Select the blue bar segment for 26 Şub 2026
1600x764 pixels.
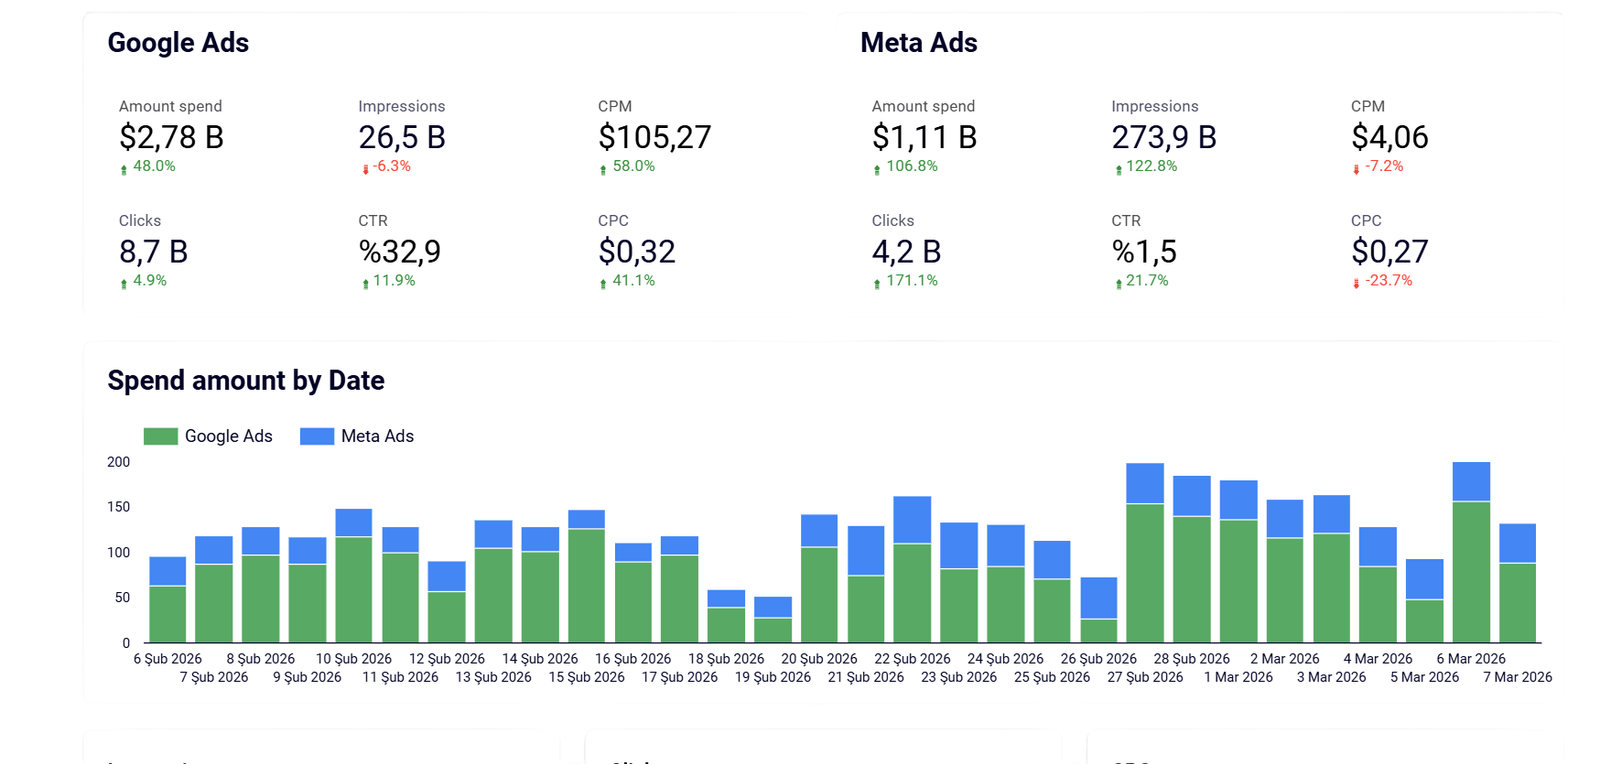(x=1099, y=598)
